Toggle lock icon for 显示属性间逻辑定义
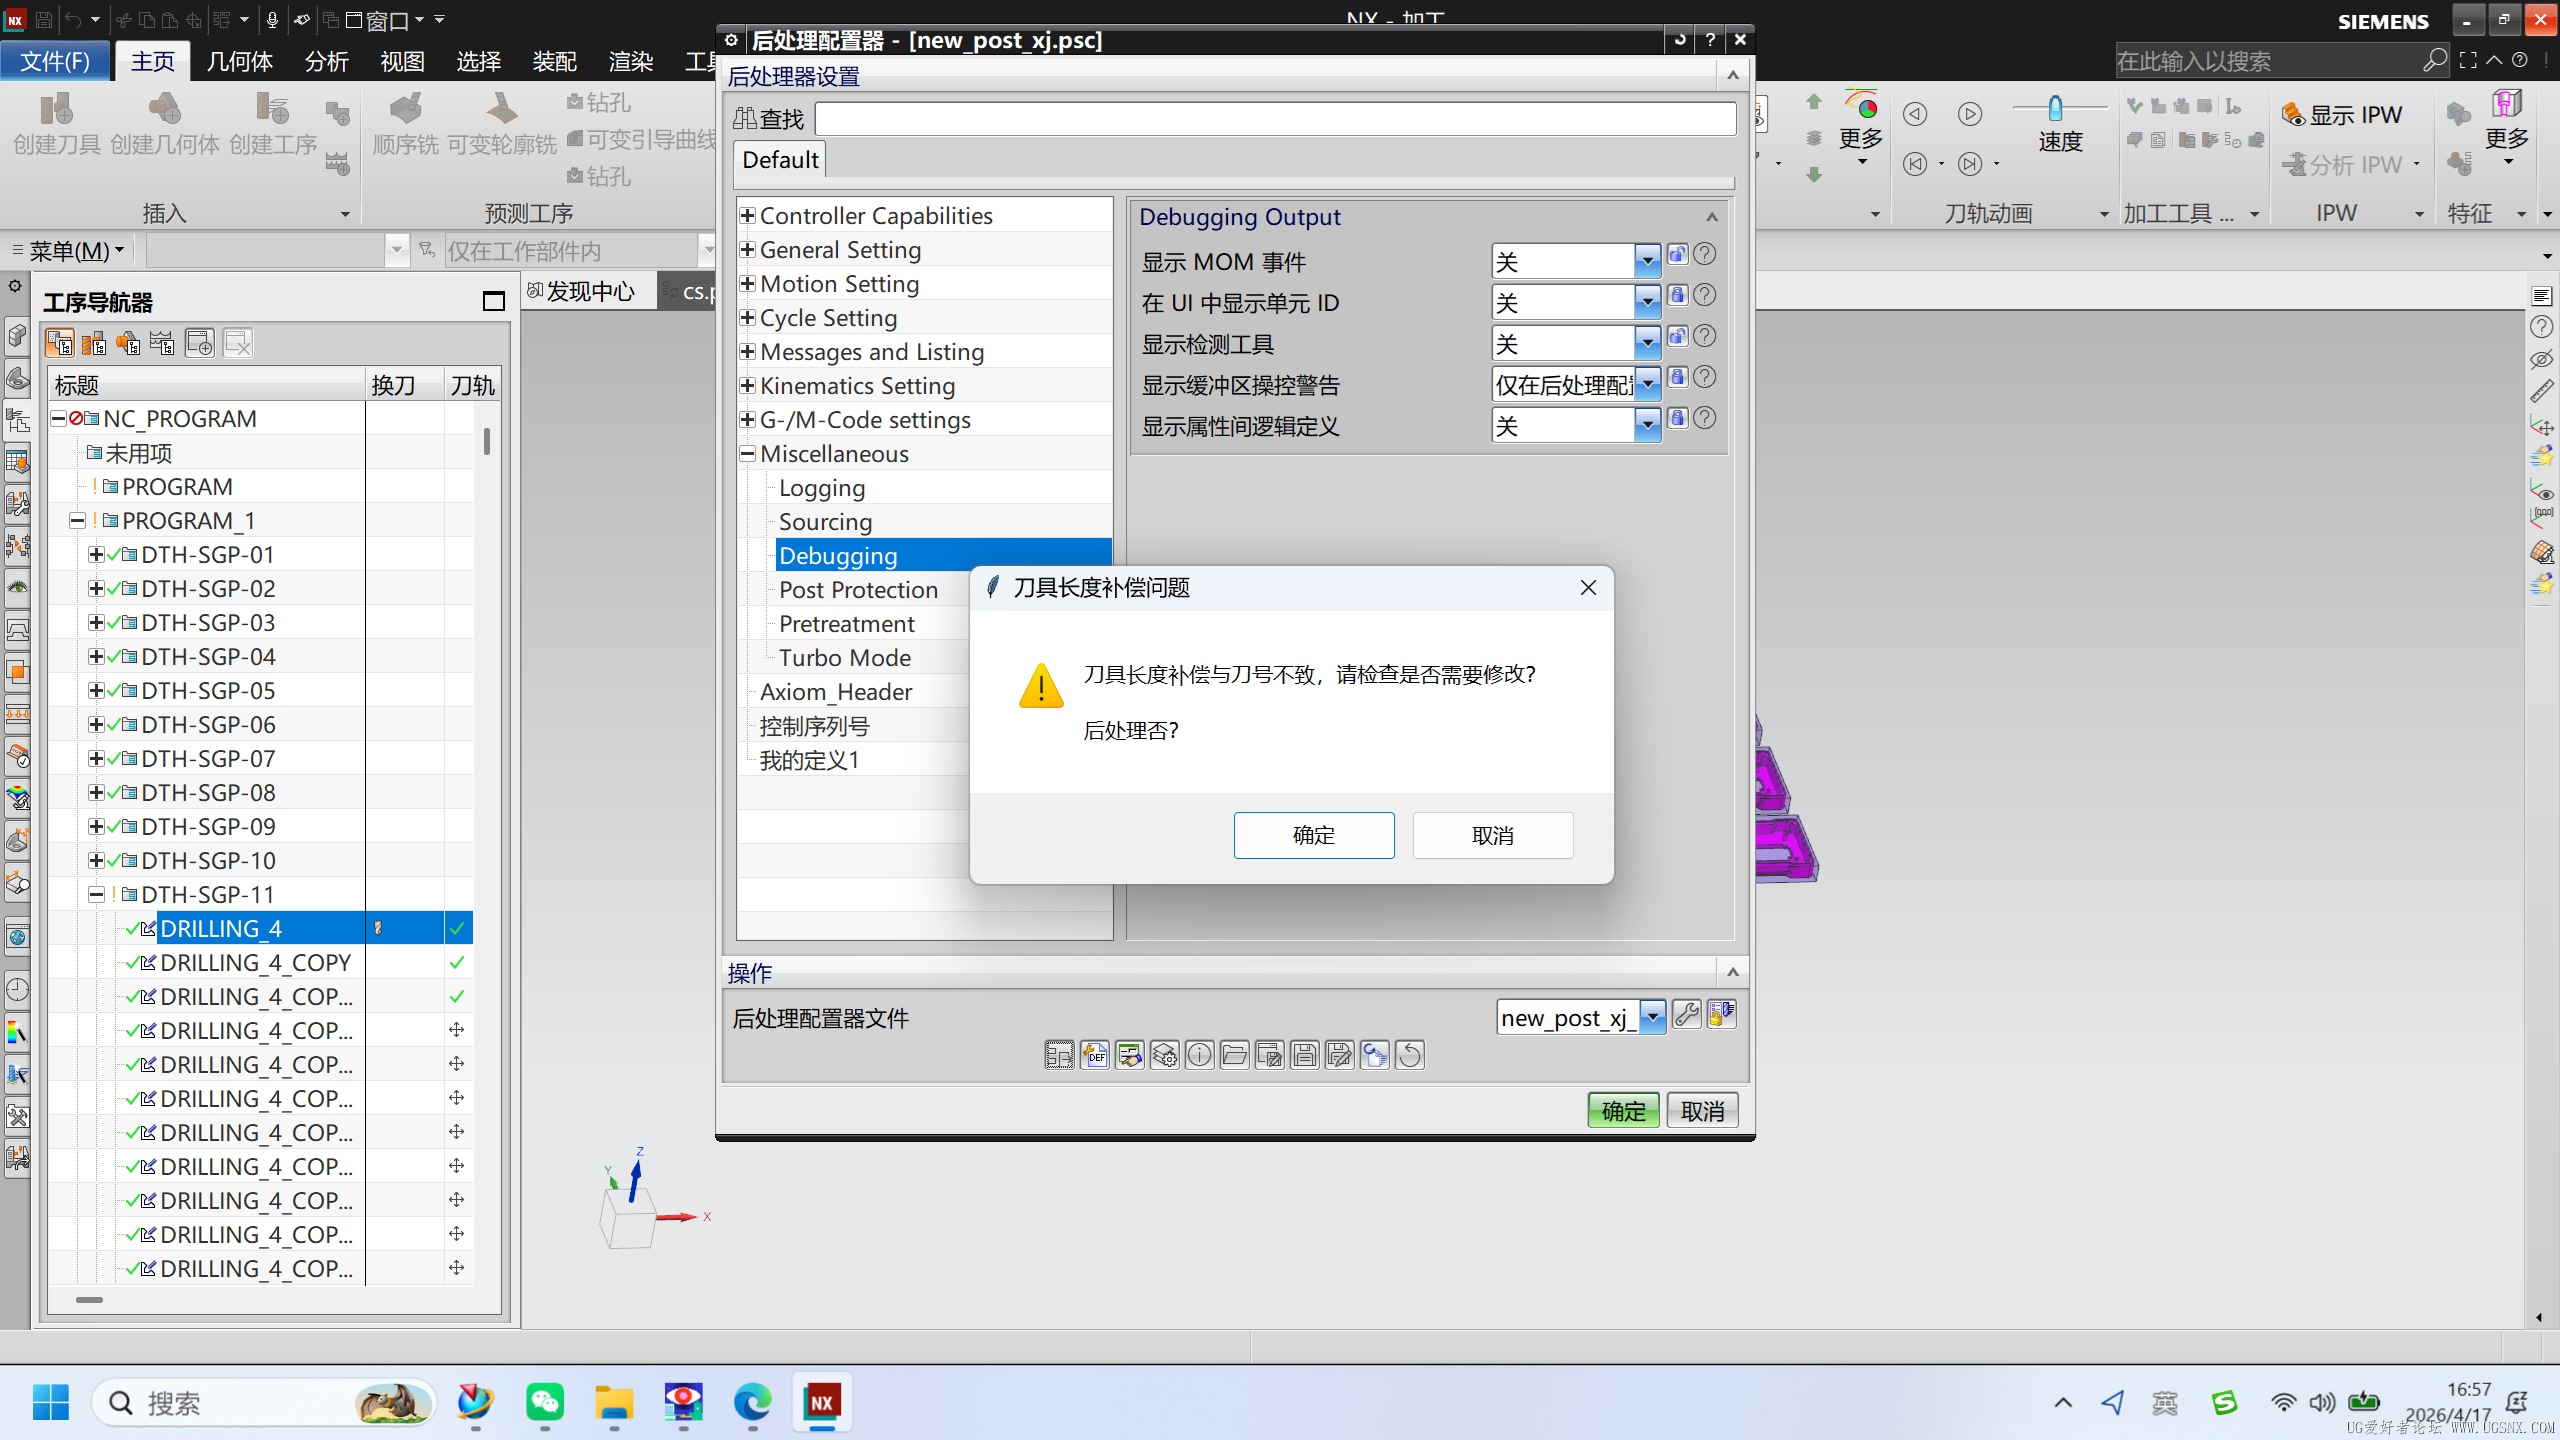Screen dimensions: 2560x1440 point(1678,418)
